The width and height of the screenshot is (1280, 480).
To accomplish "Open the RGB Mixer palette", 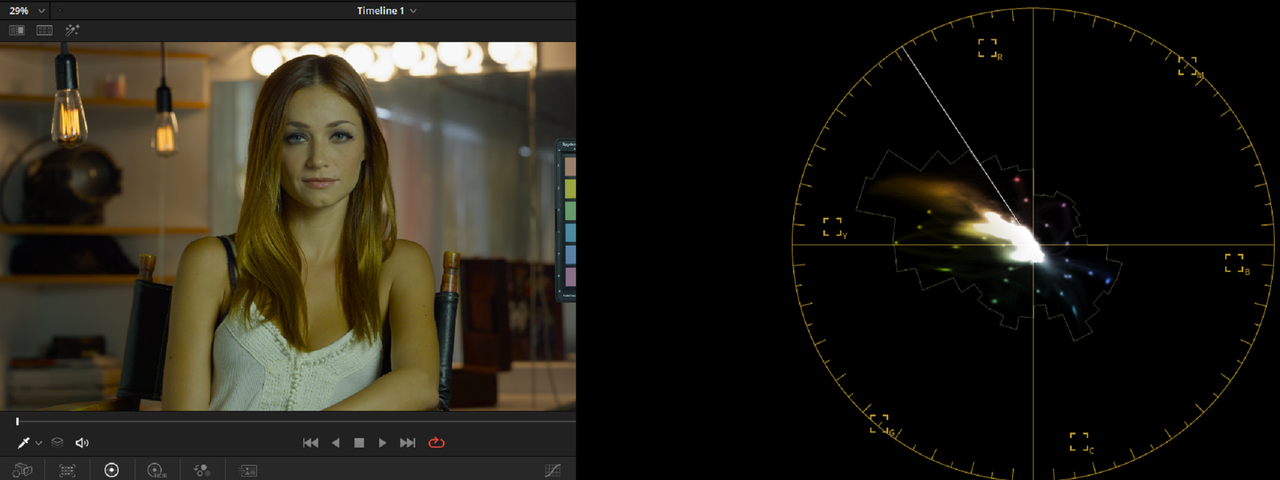I will [202, 470].
